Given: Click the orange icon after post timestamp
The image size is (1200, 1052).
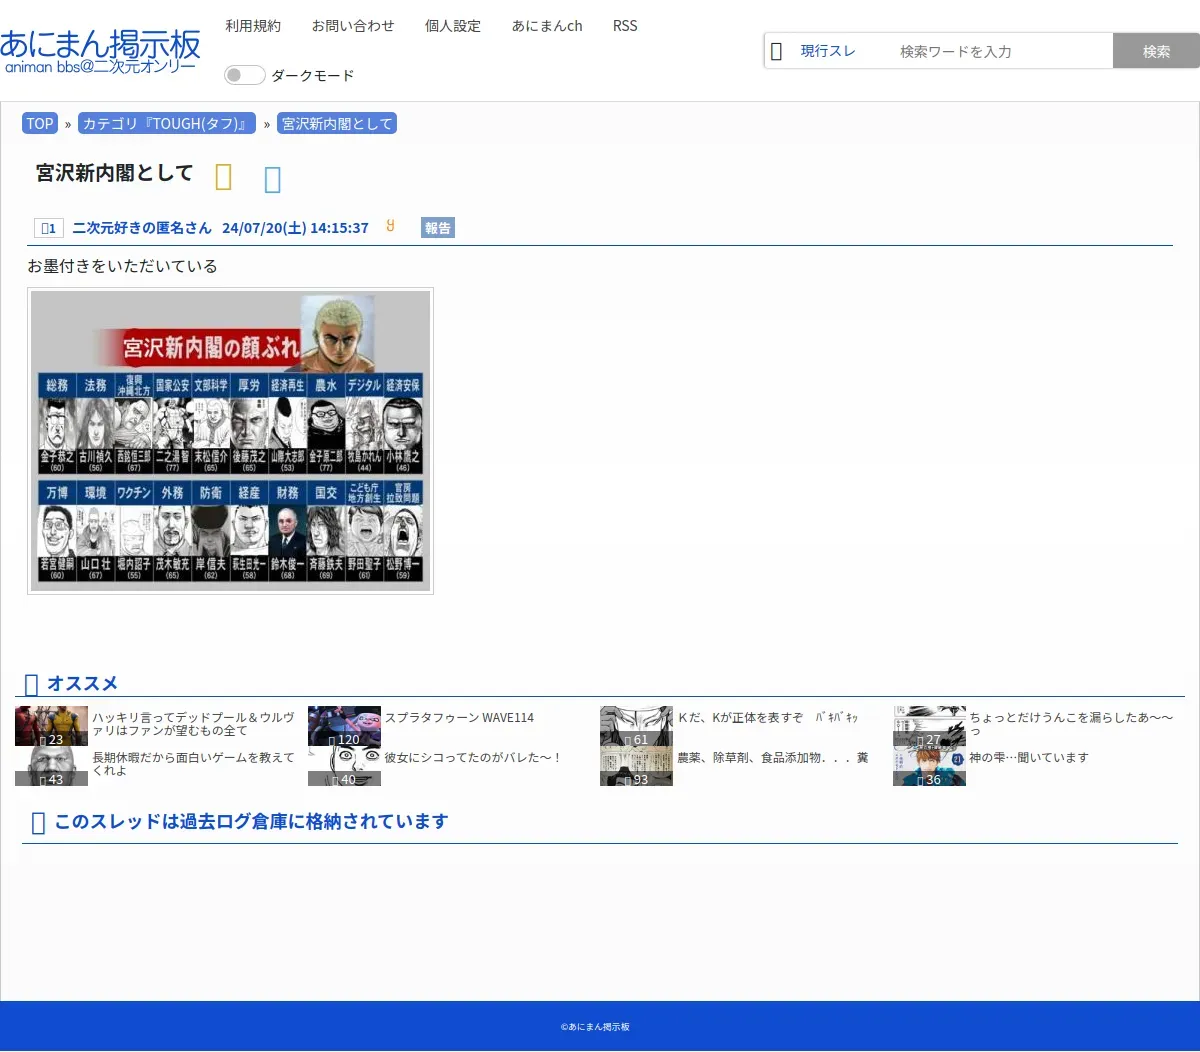Looking at the screenshot, I should click(x=390, y=226).
